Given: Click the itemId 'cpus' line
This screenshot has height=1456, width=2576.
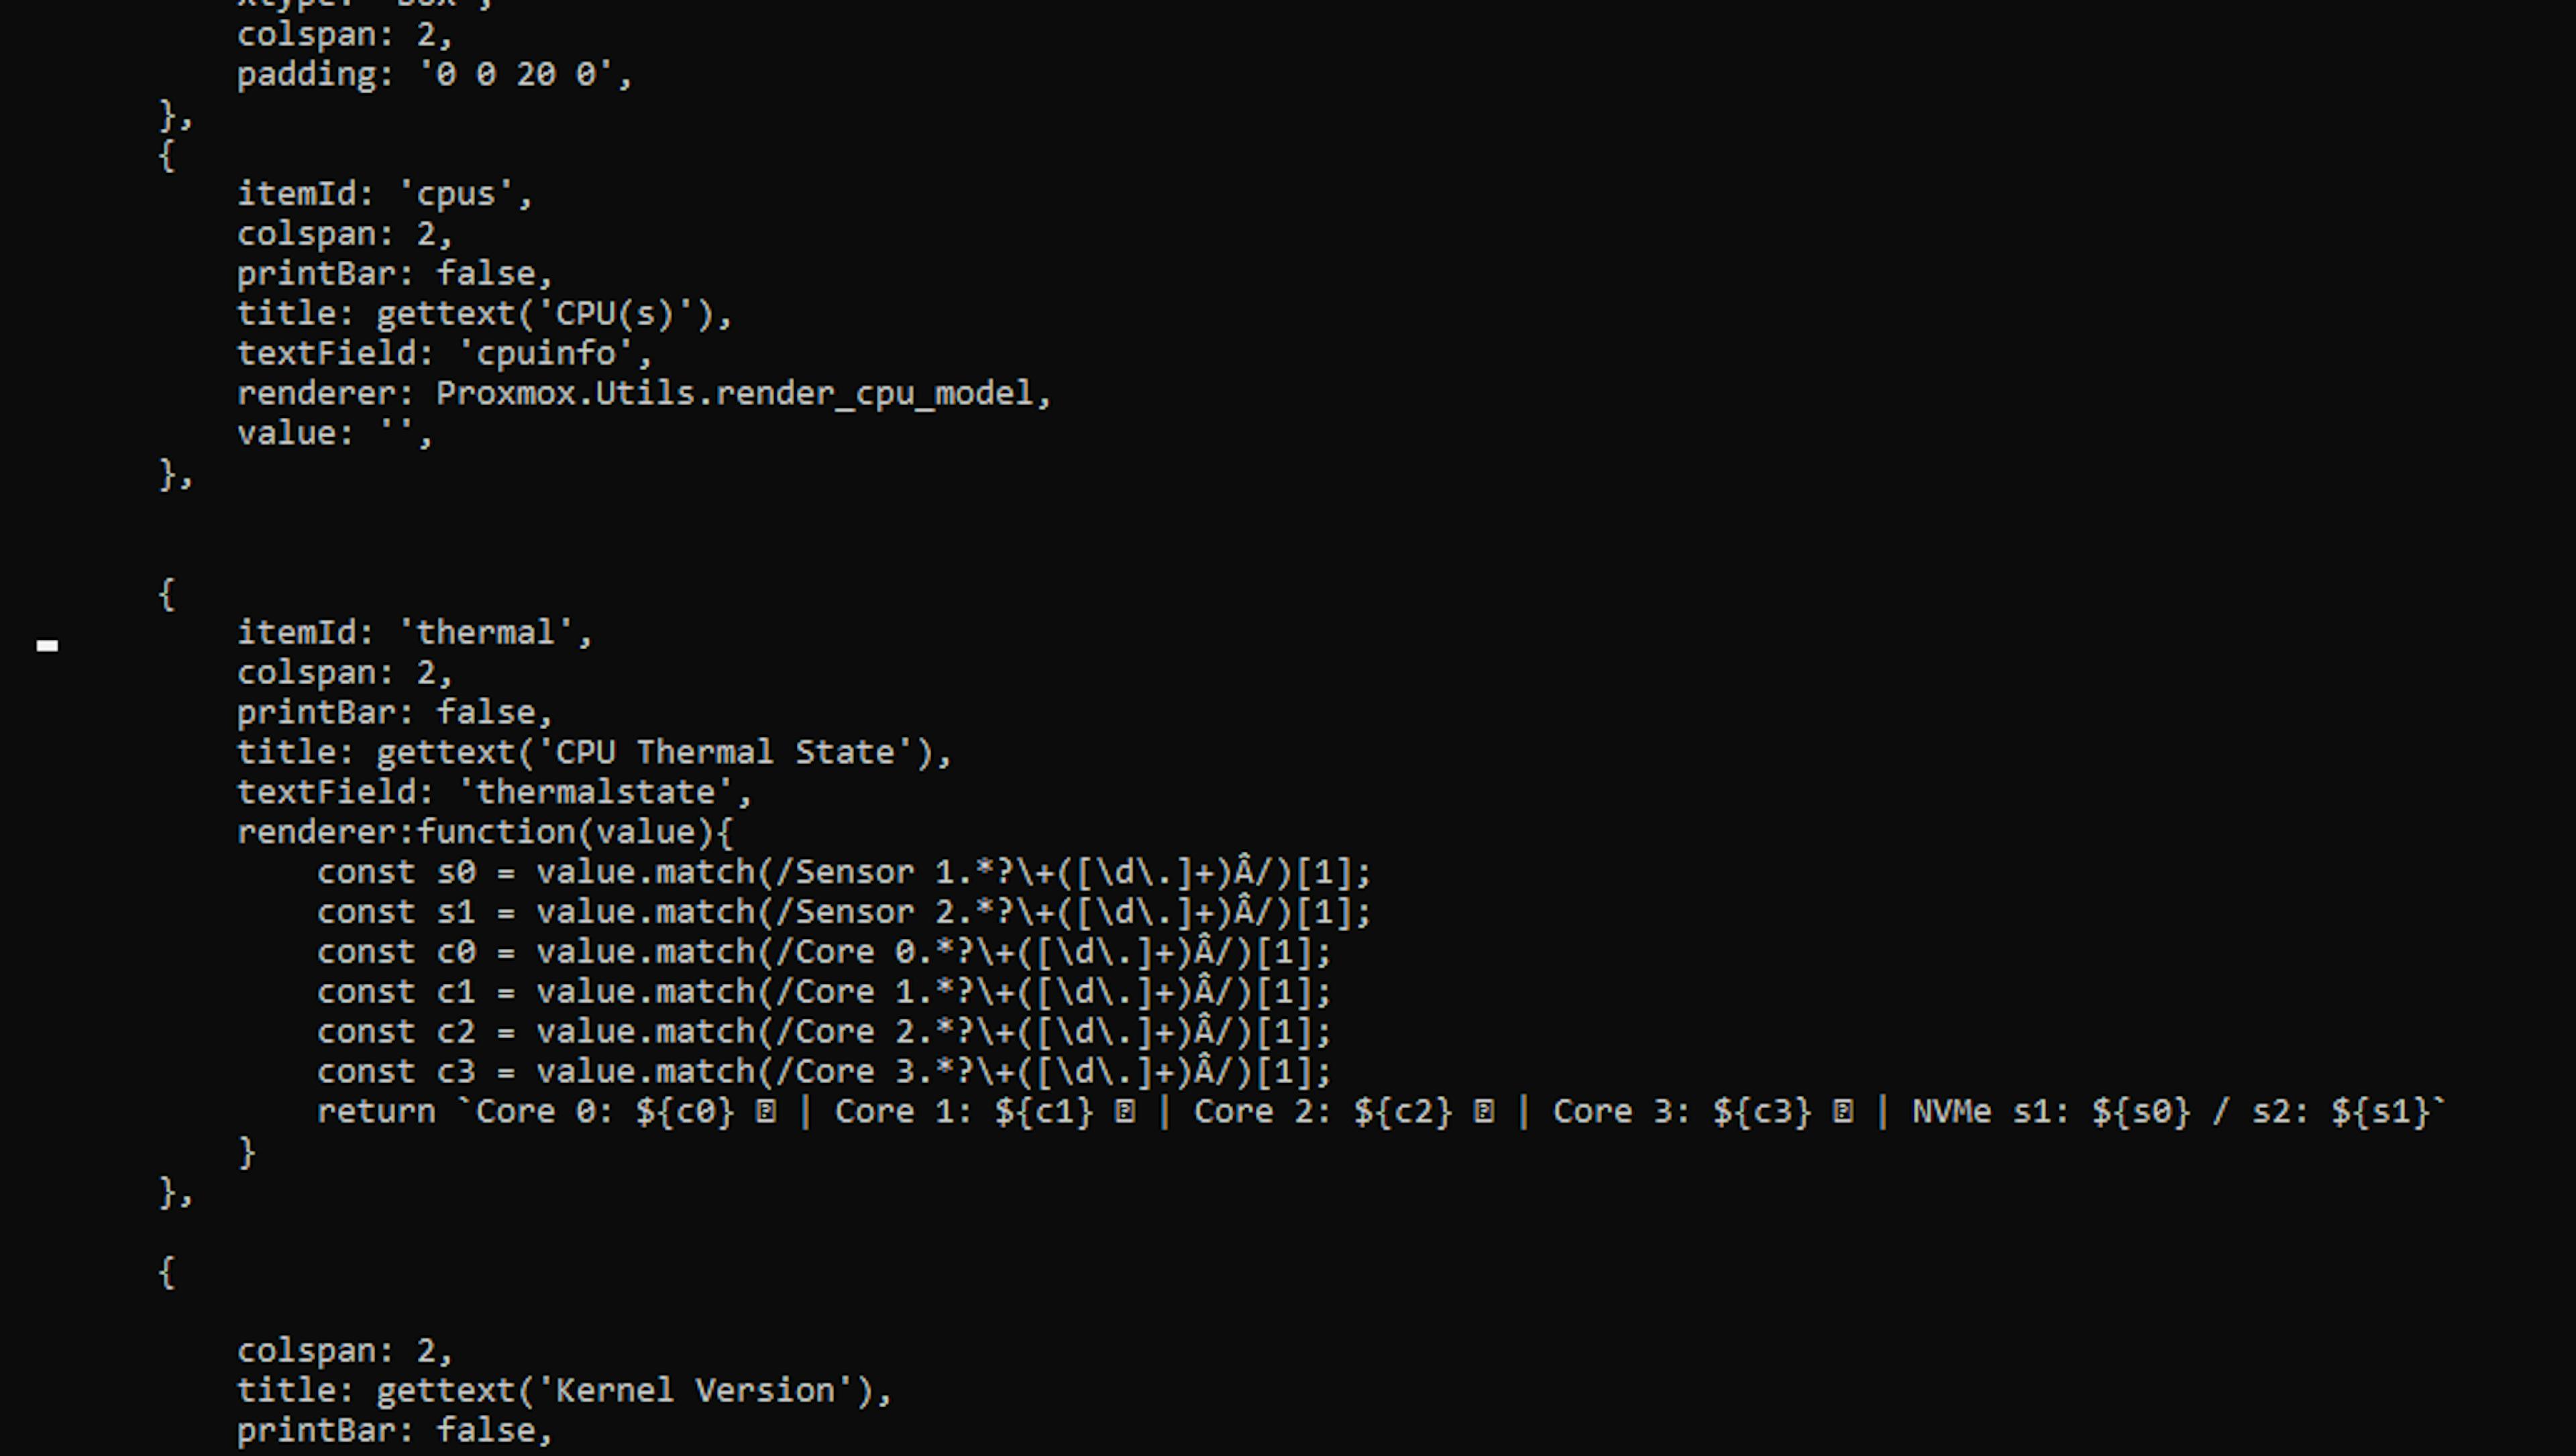Looking at the screenshot, I should [385, 194].
